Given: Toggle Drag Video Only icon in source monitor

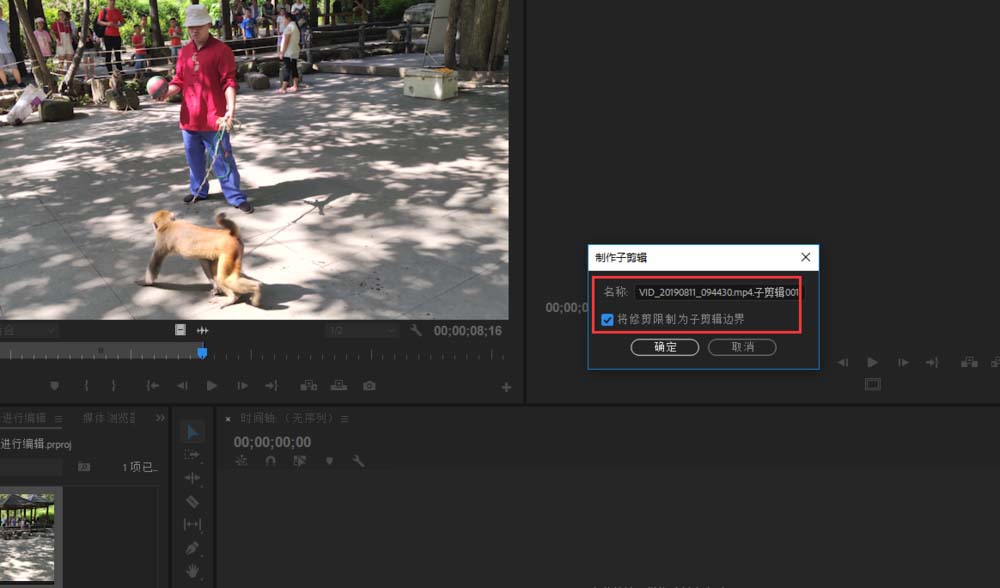Looking at the screenshot, I should [180, 330].
